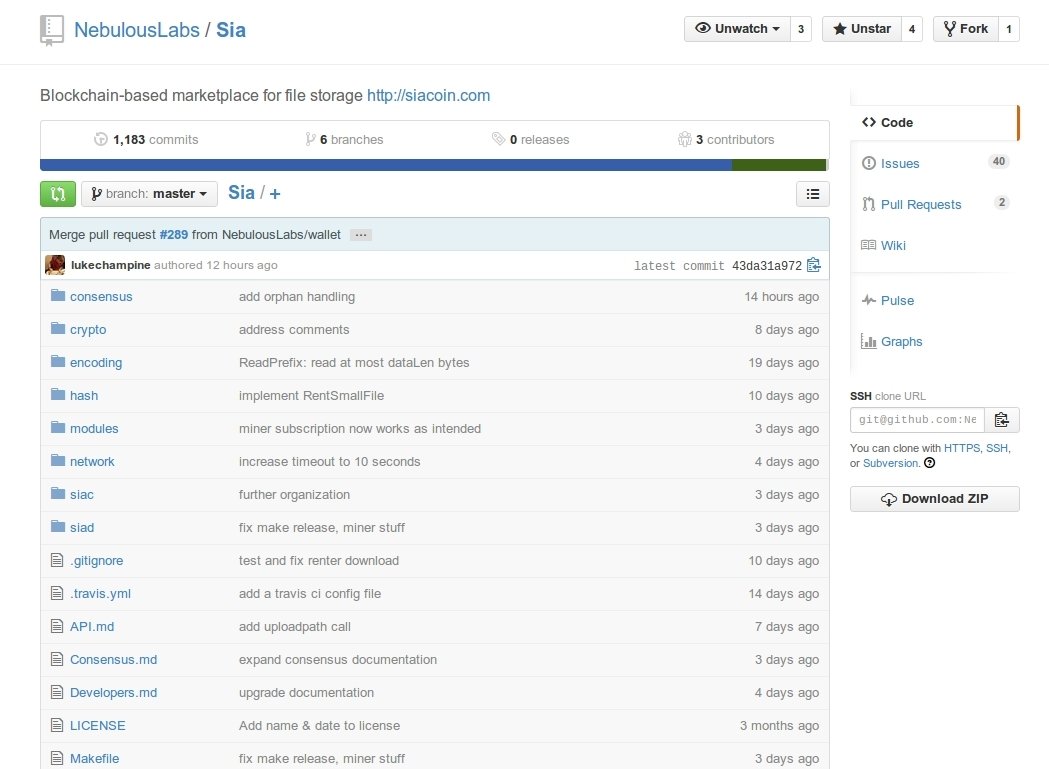Click the modules folder icon
The width and height of the screenshot is (1049, 769).
tap(58, 428)
